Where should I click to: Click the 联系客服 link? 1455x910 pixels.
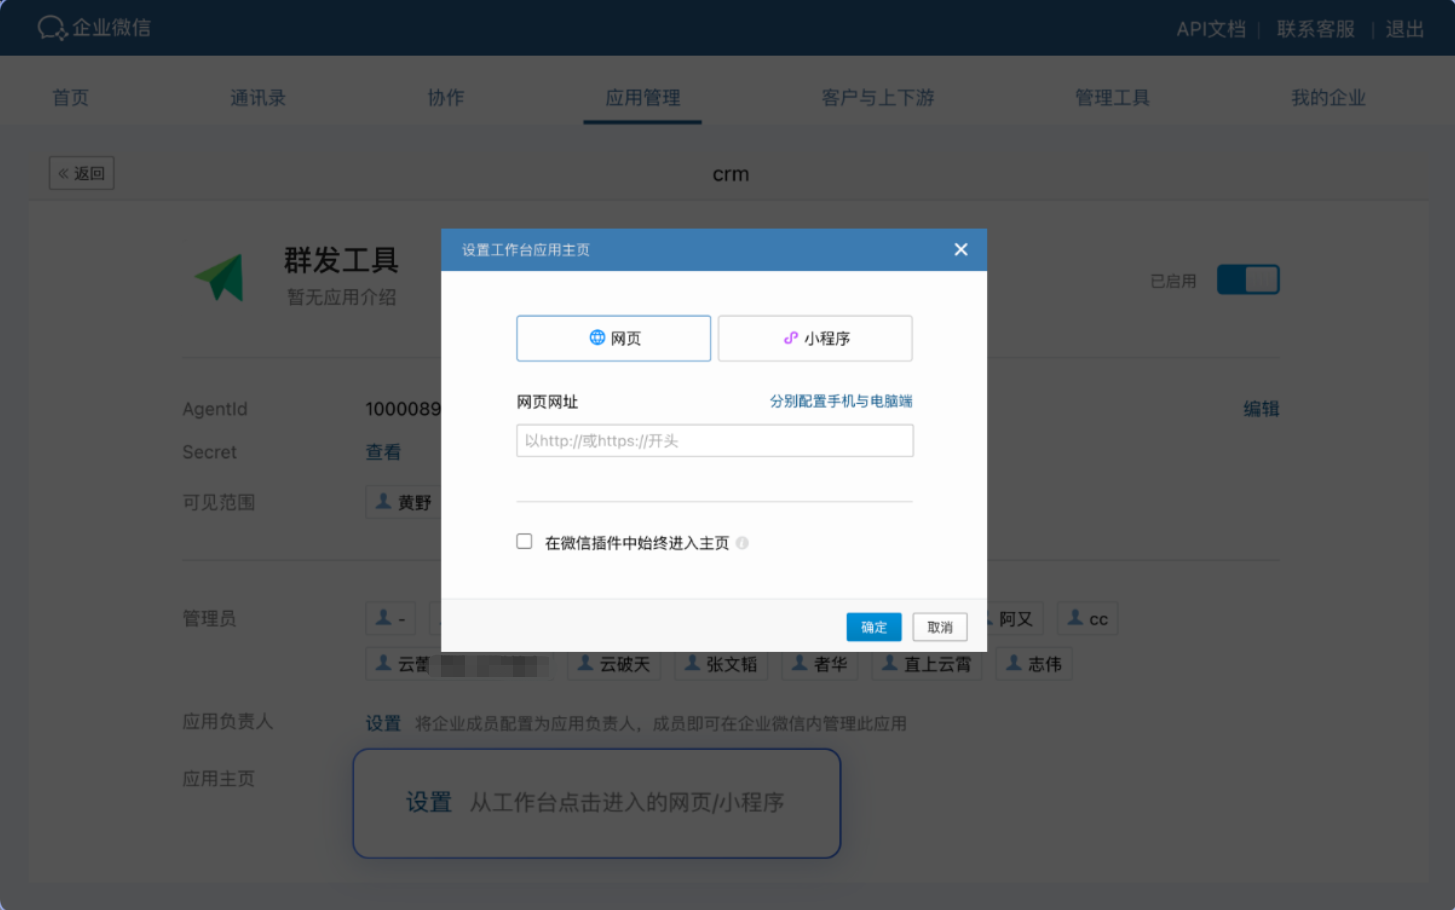pos(1315,29)
